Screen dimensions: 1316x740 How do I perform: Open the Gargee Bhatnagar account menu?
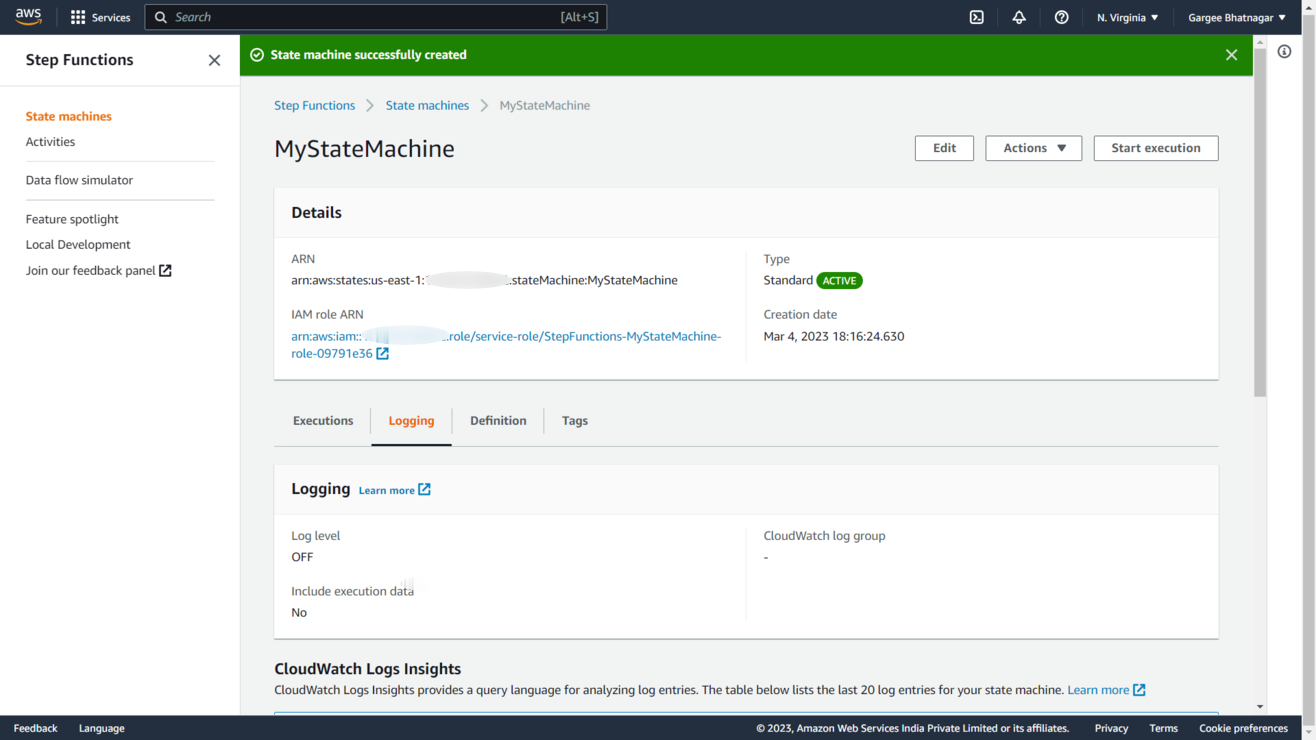1236,17
